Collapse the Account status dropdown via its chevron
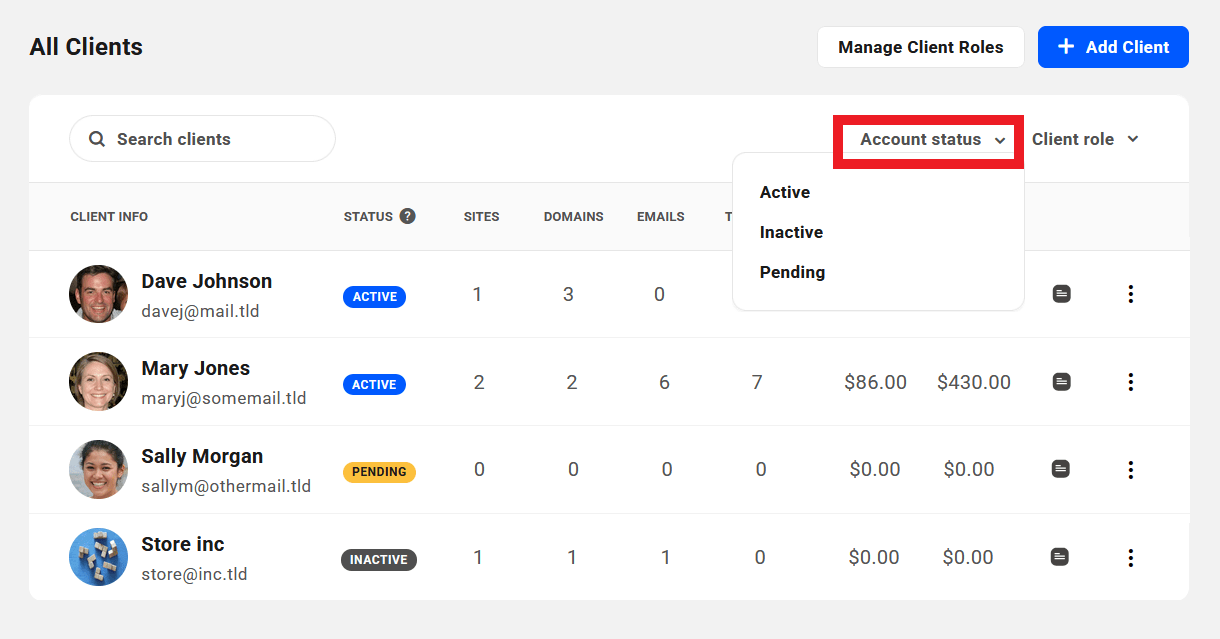The width and height of the screenshot is (1220, 639). pos(1001,140)
